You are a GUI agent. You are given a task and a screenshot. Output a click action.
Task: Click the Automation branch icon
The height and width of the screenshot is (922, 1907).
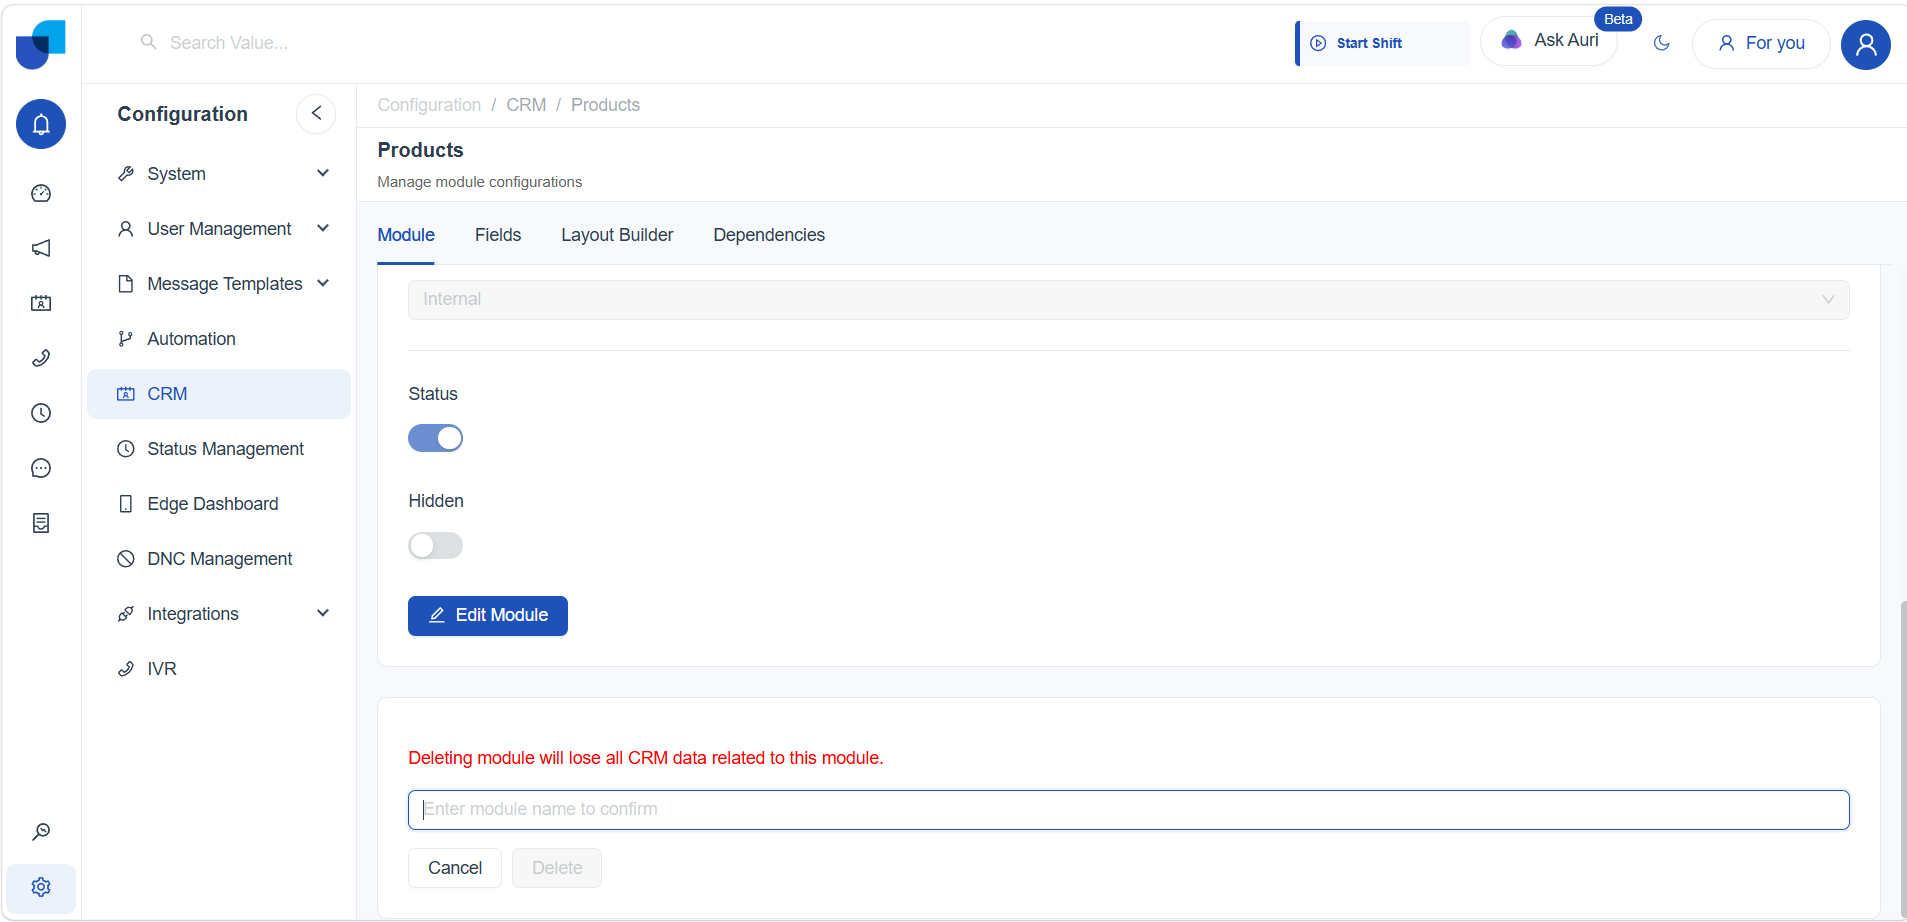(x=126, y=339)
